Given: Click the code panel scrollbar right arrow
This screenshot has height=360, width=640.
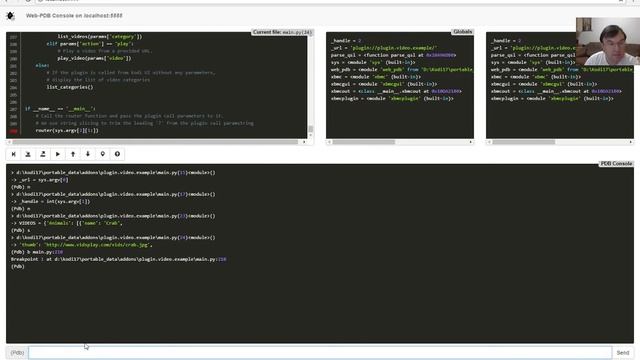Looking at the screenshot, I should point(304,142).
